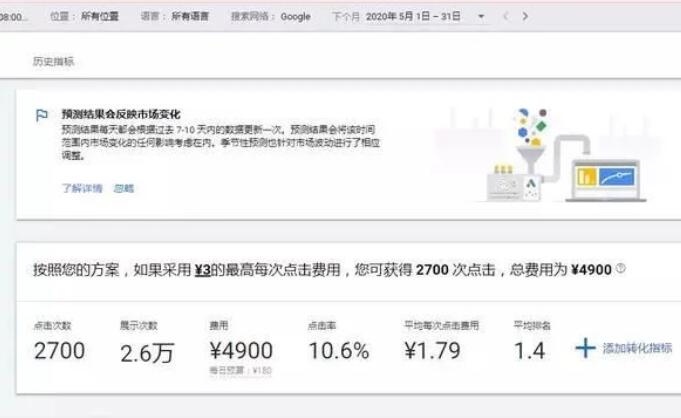Open the date range dropdown arrow
The image size is (681, 418).
click(x=481, y=17)
